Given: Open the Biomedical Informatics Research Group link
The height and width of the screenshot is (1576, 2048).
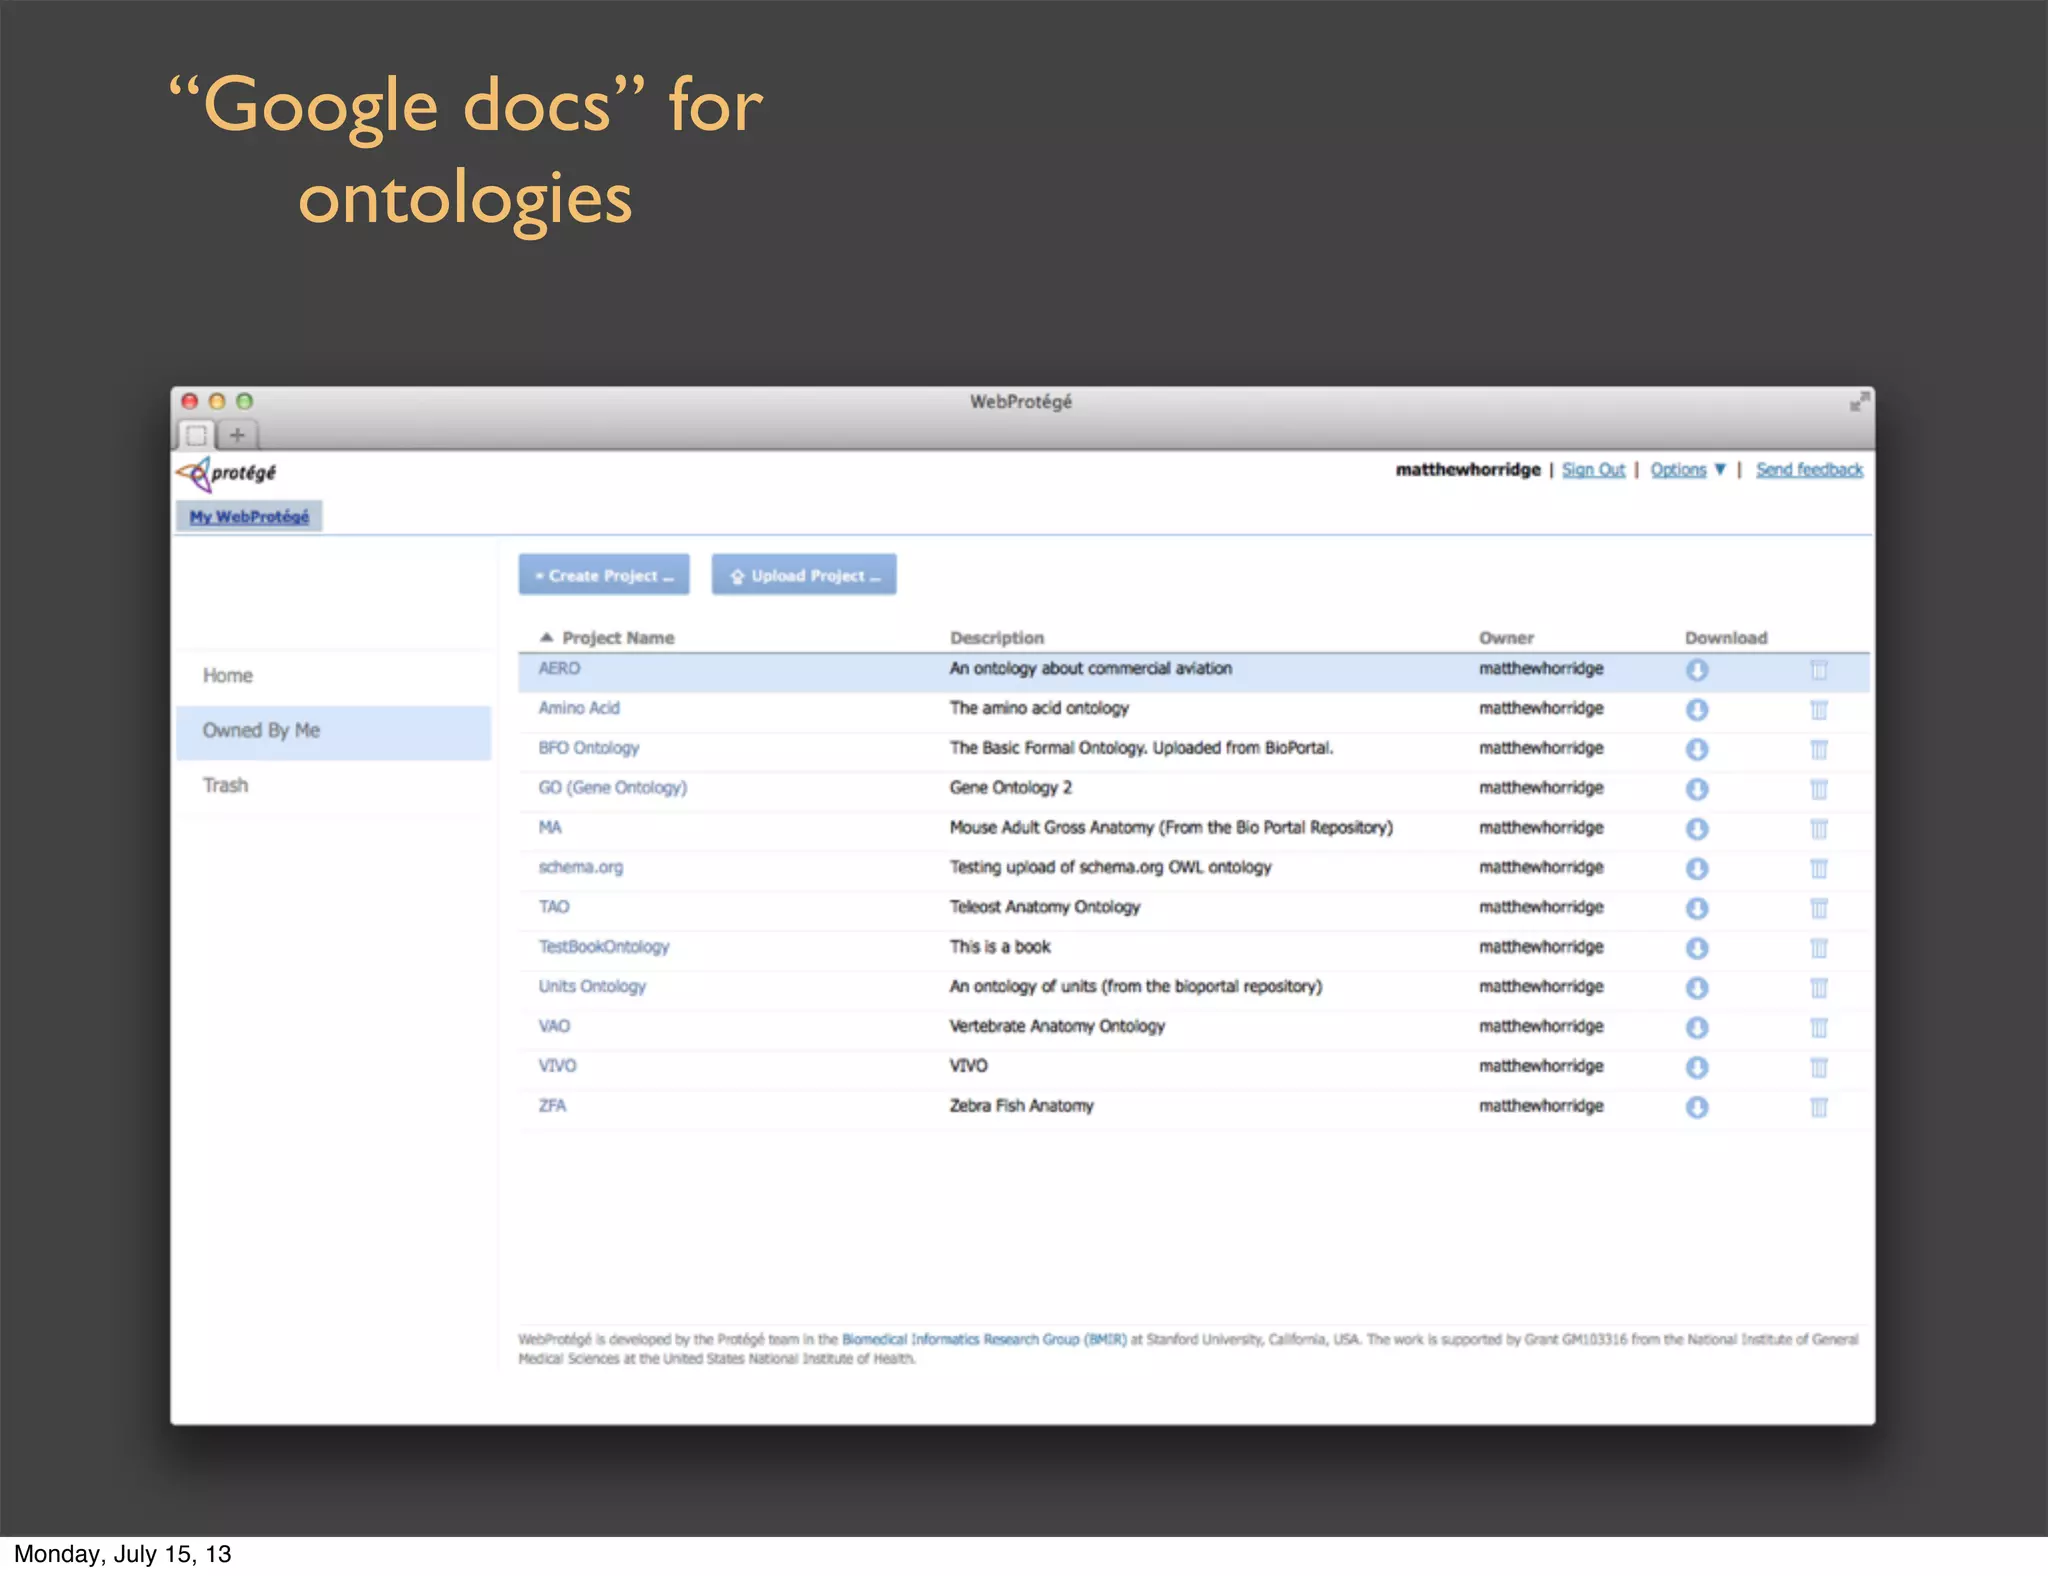Looking at the screenshot, I should point(984,1339).
